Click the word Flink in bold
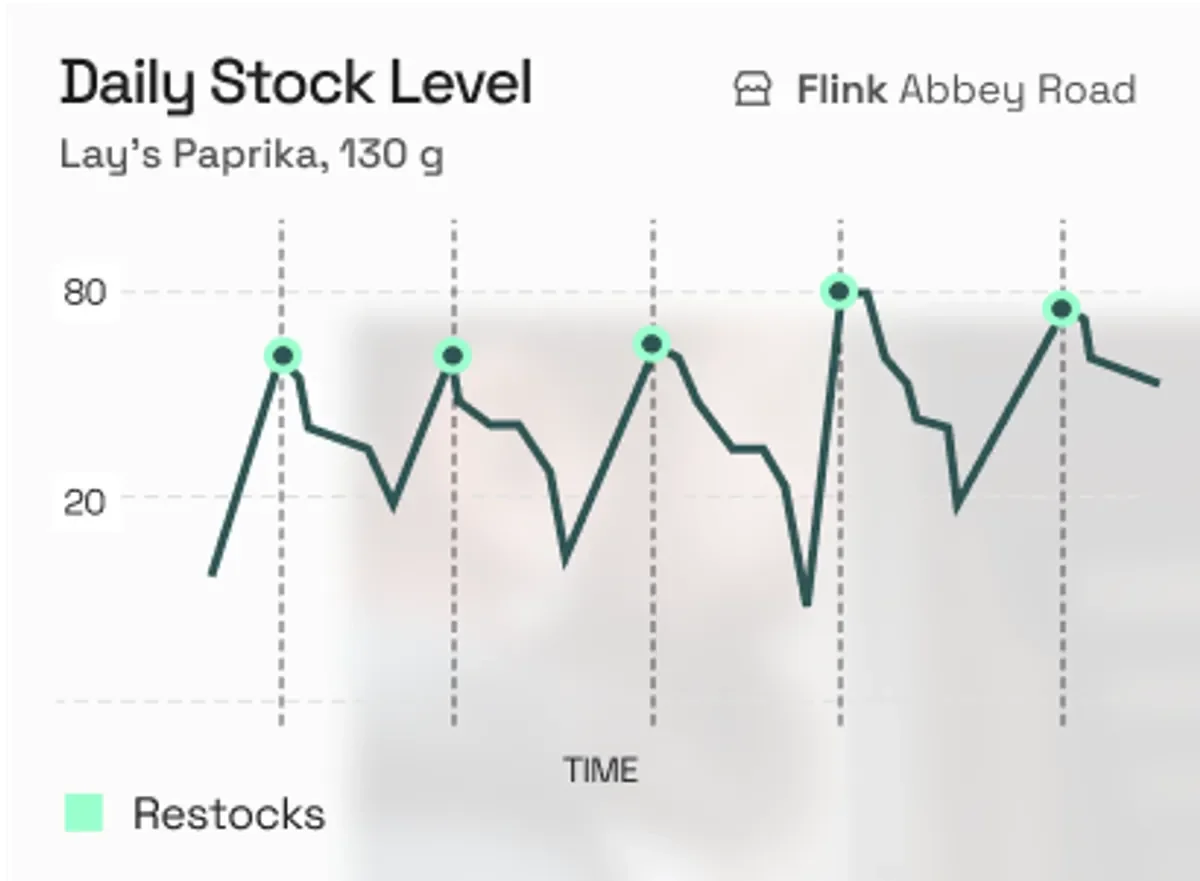Viewport: 1200px width, 881px height. coord(841,90)
